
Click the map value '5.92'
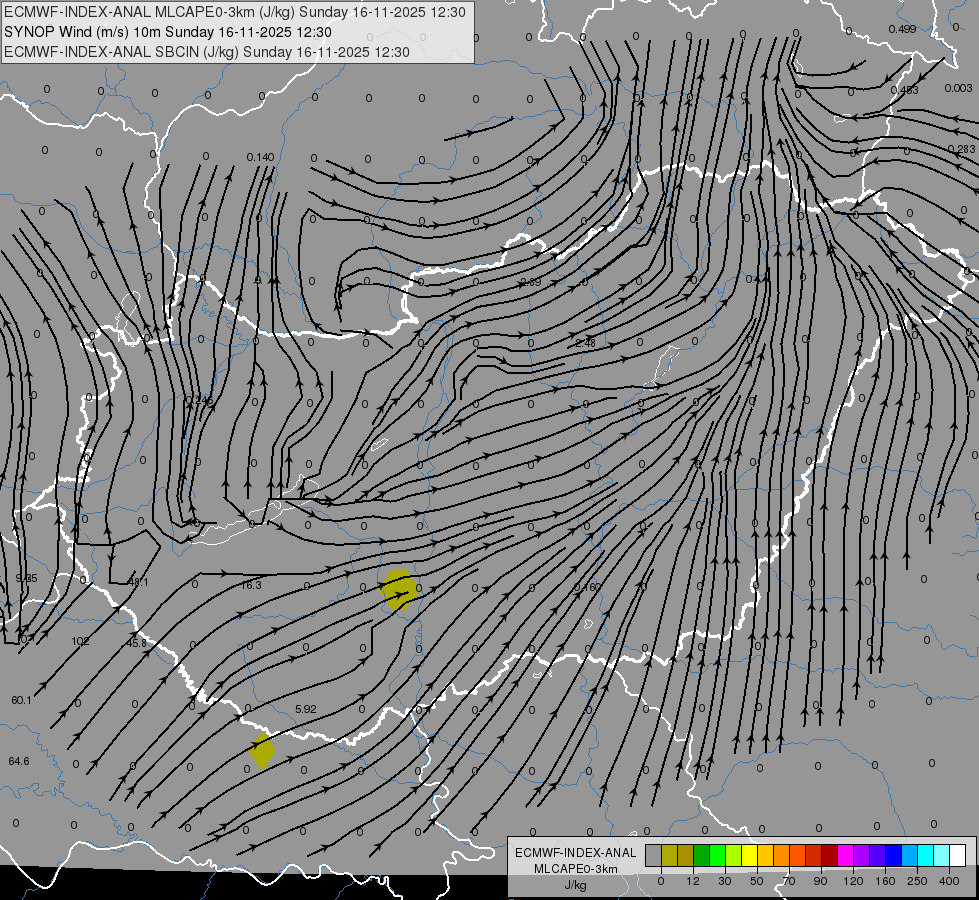pyautogui.click(x=305, y=709)
